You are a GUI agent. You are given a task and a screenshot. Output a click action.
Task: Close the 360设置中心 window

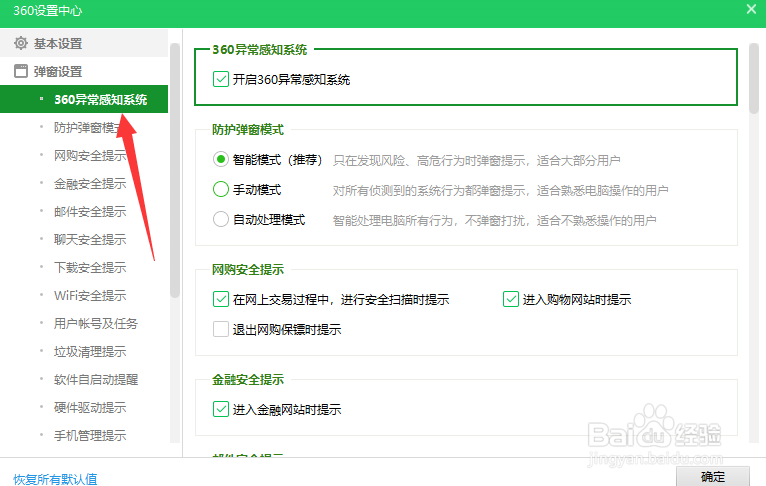751,9
